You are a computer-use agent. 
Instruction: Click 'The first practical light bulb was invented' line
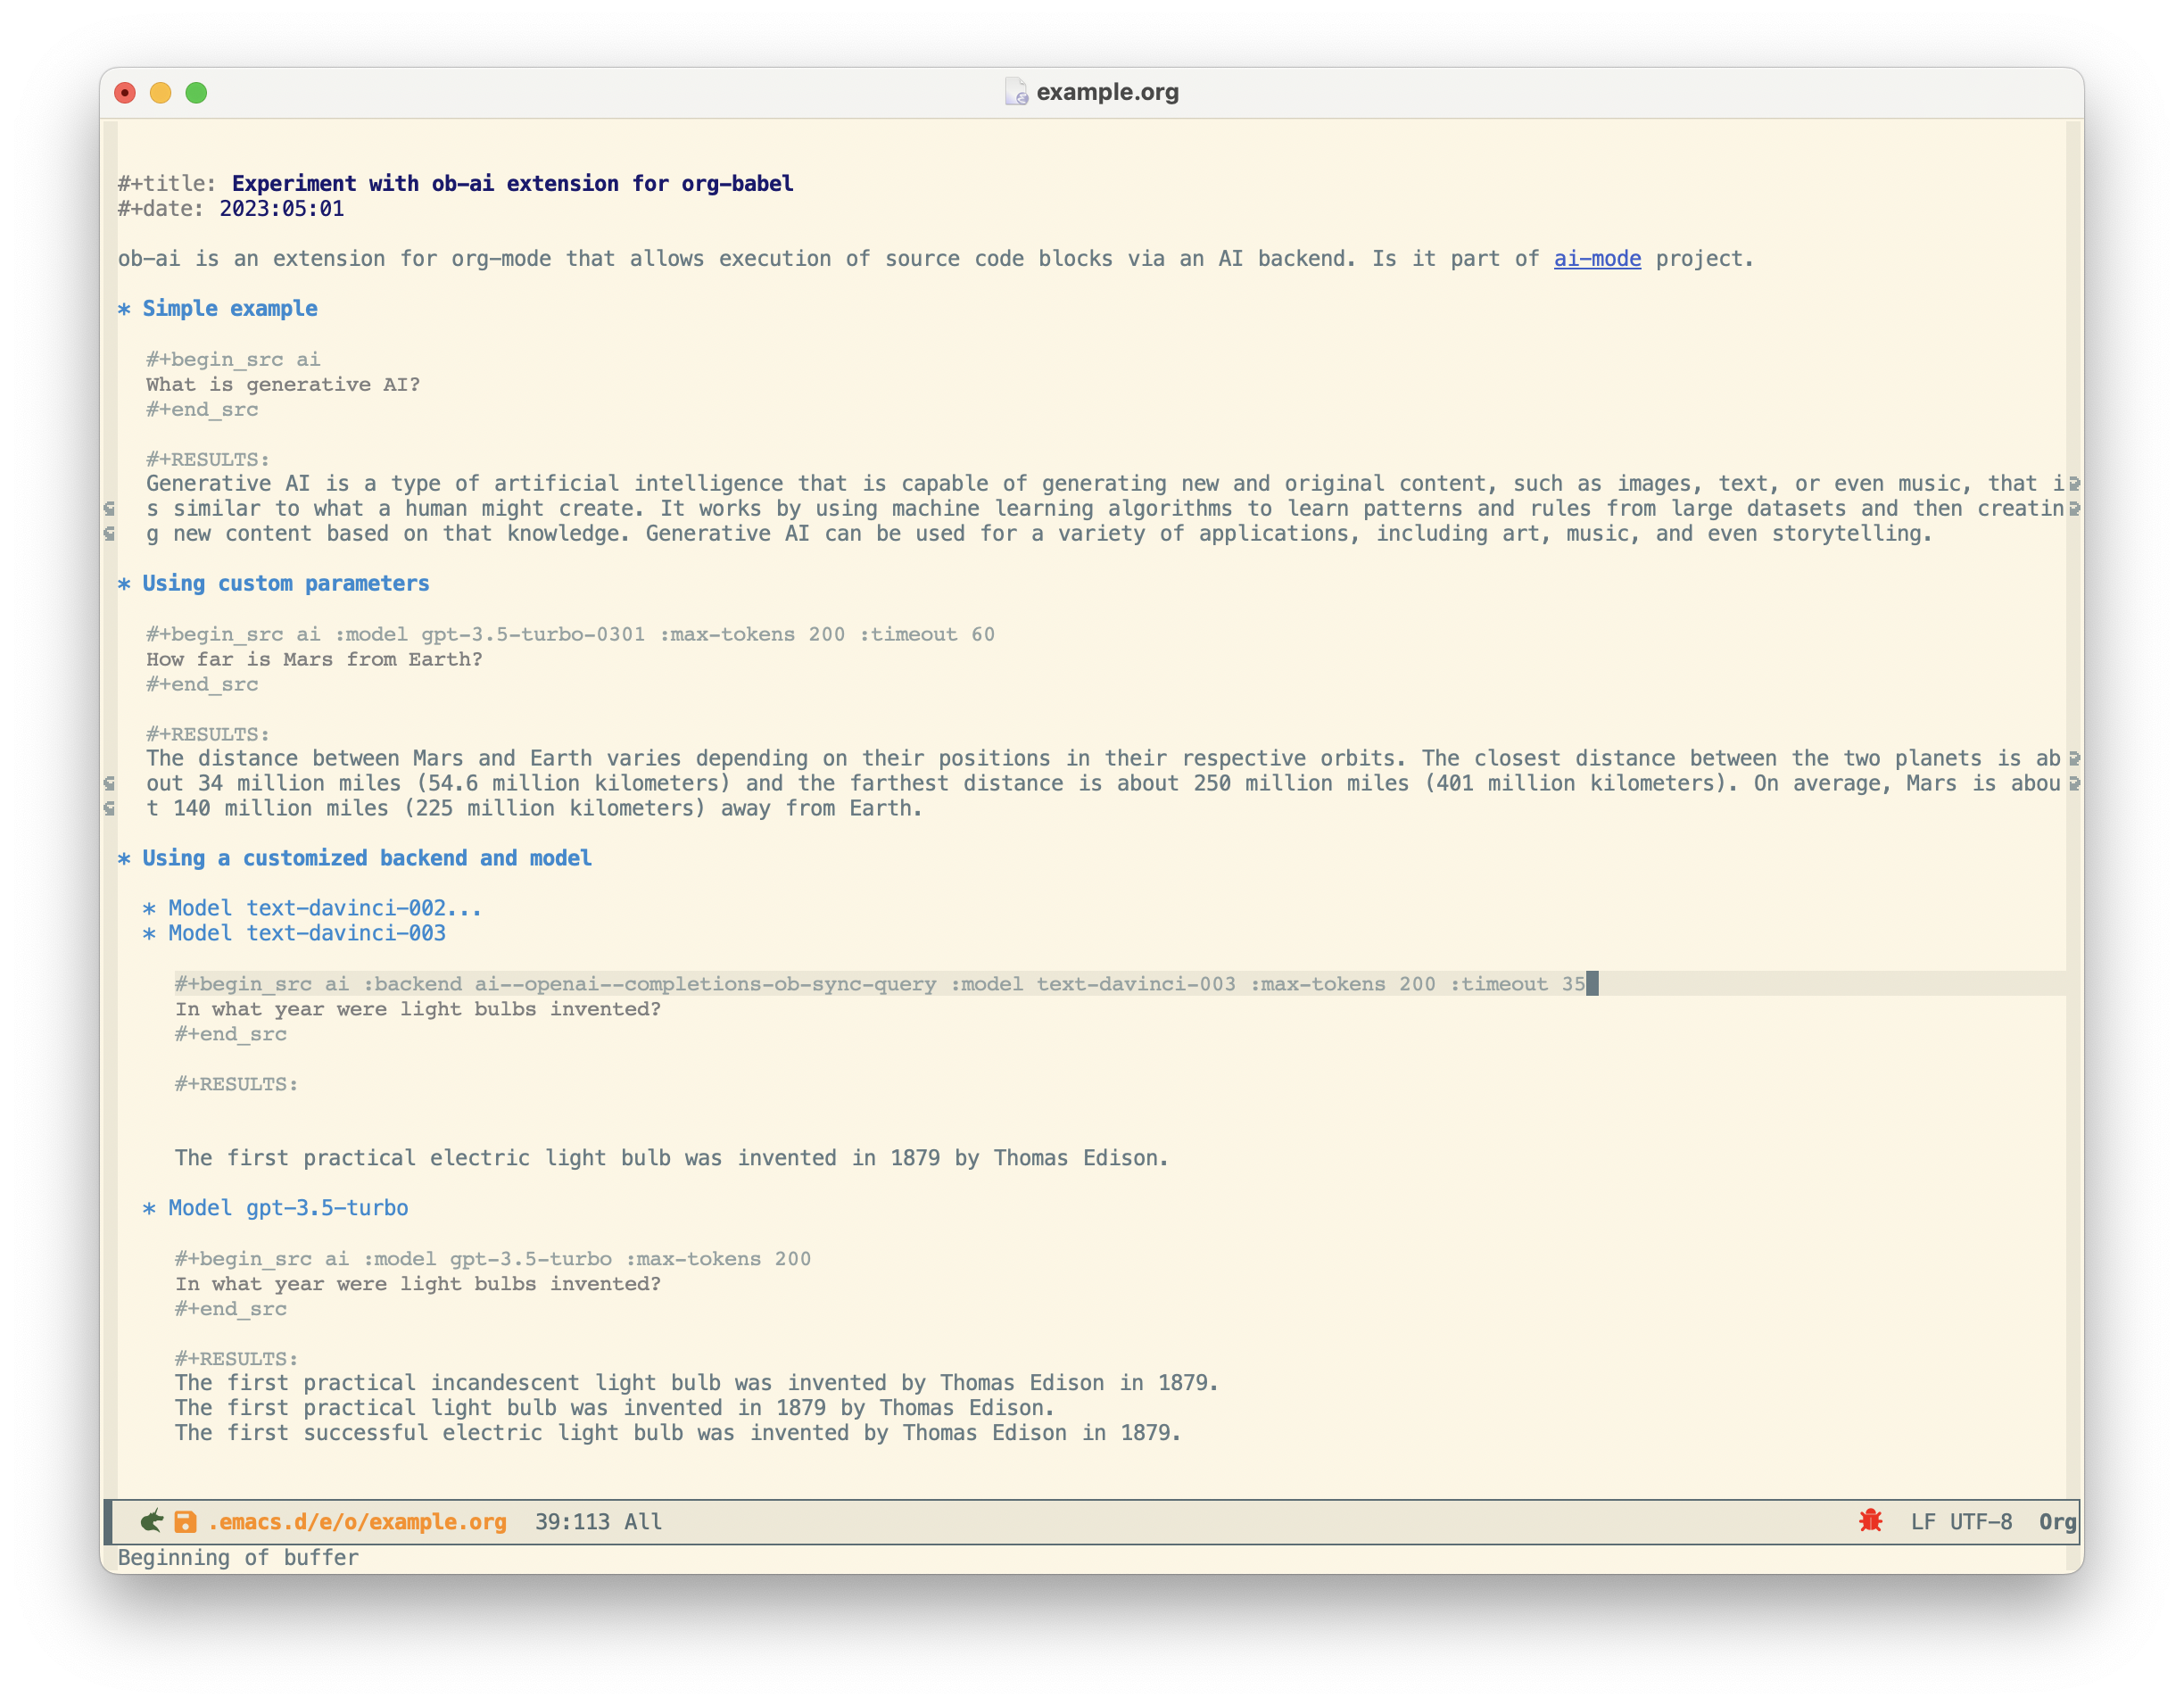tap(615, 1409)
